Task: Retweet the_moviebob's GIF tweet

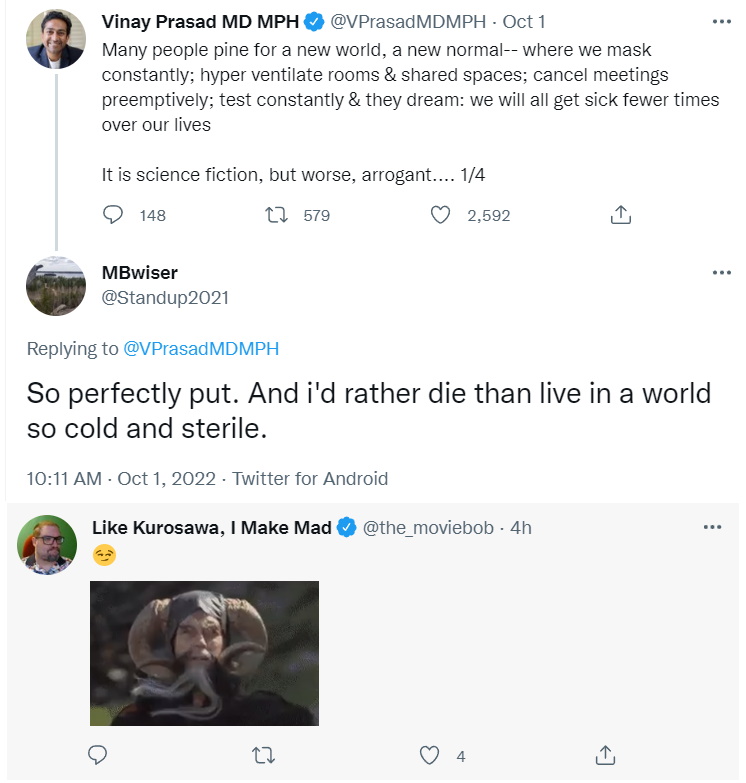Action: 263,755
